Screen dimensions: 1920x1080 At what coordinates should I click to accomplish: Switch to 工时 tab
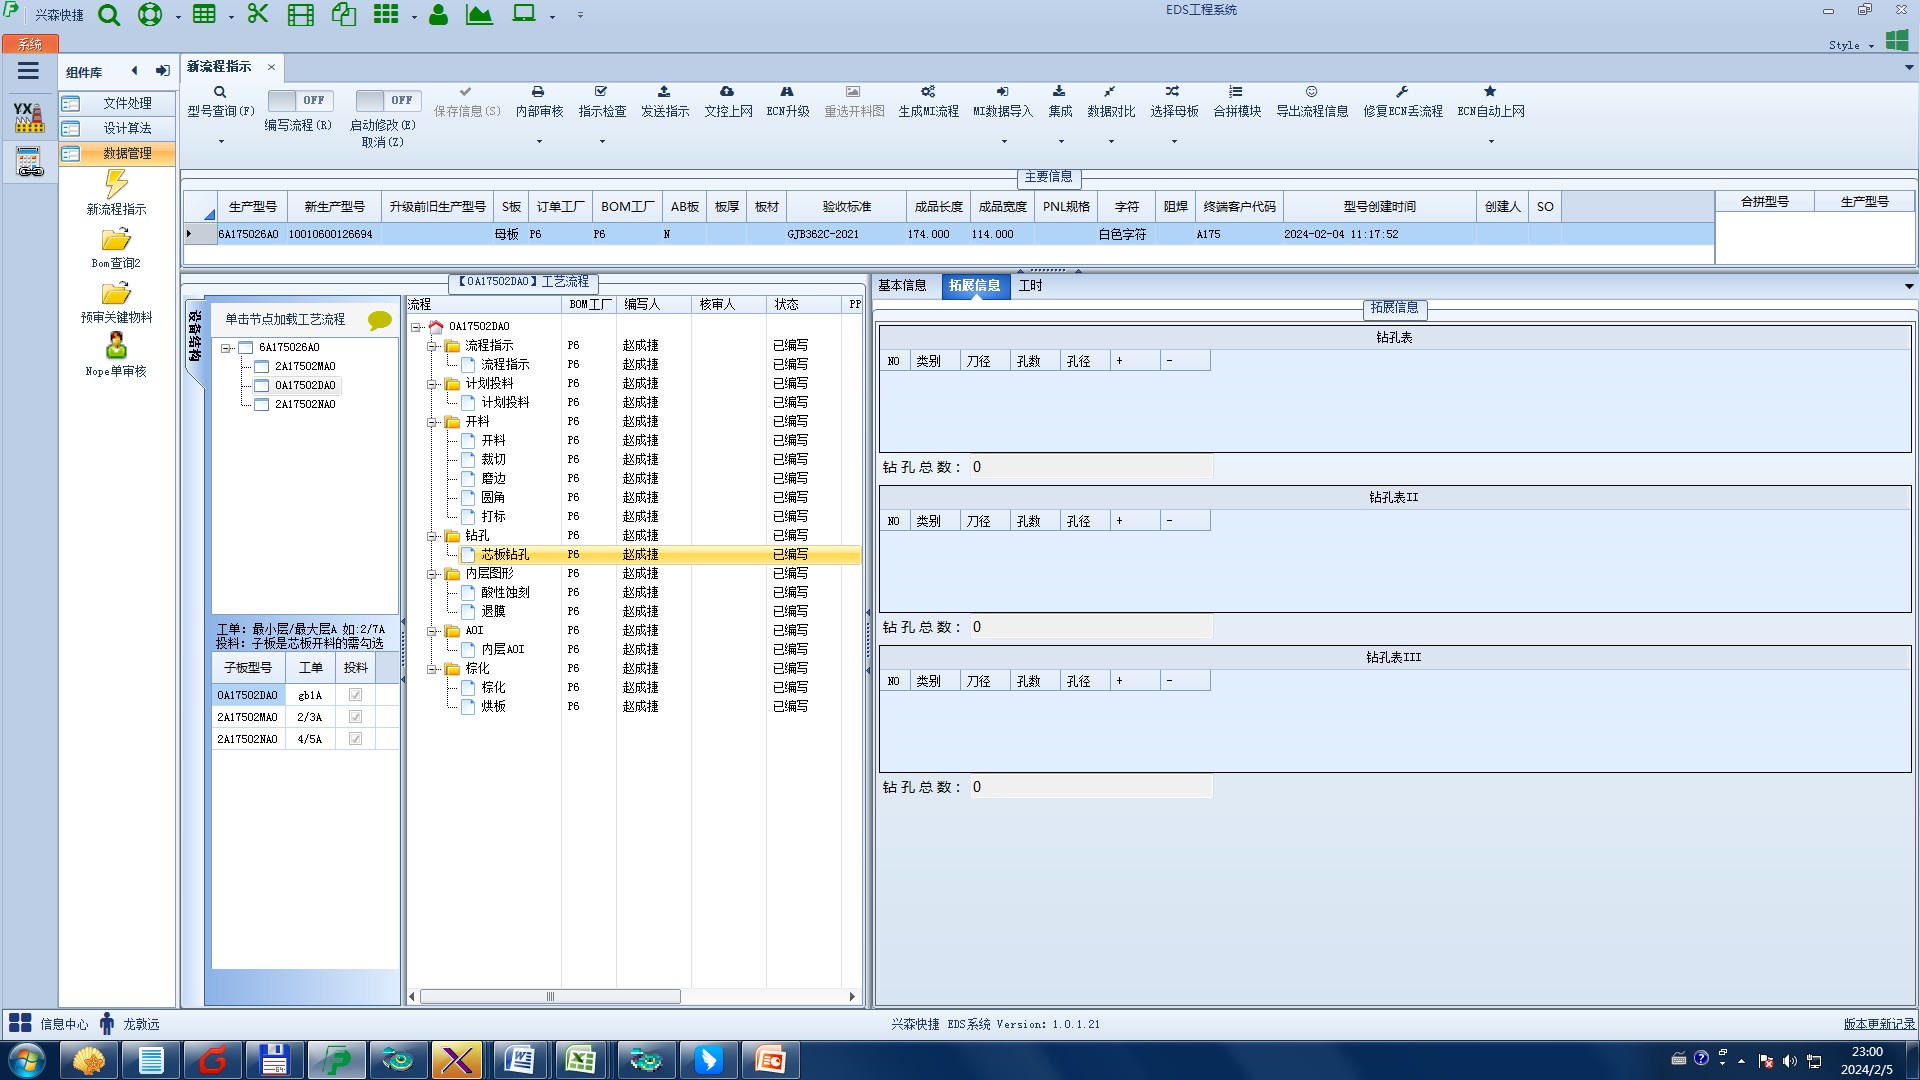1030,286
